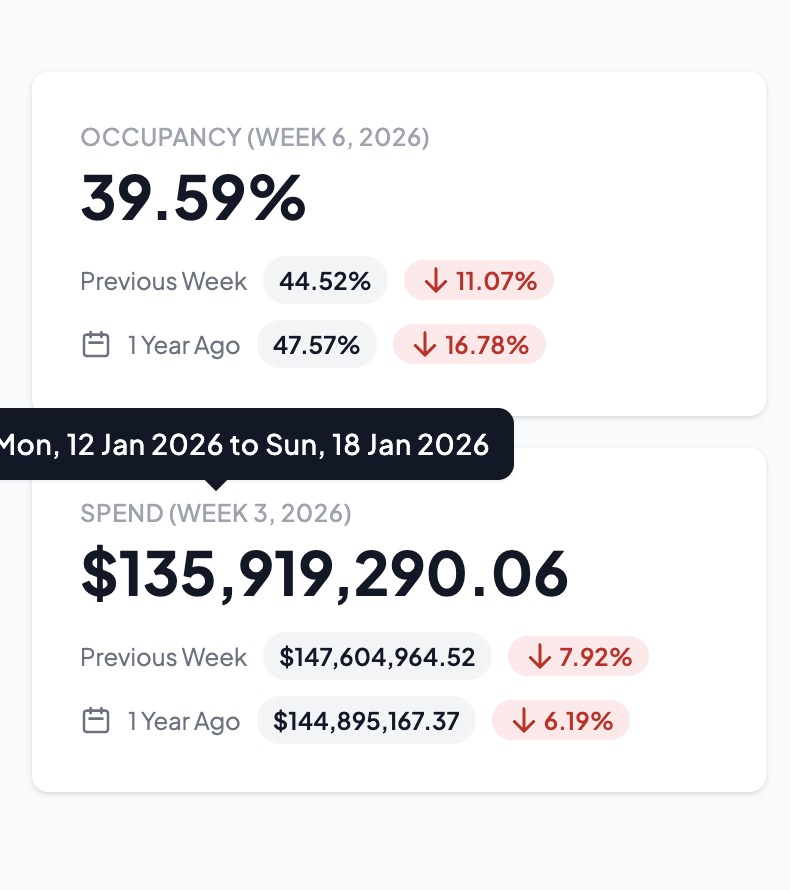790x890 pixels.
Task: Click the $135,919,290.06 spend total
Action: [x=324, y=573]
